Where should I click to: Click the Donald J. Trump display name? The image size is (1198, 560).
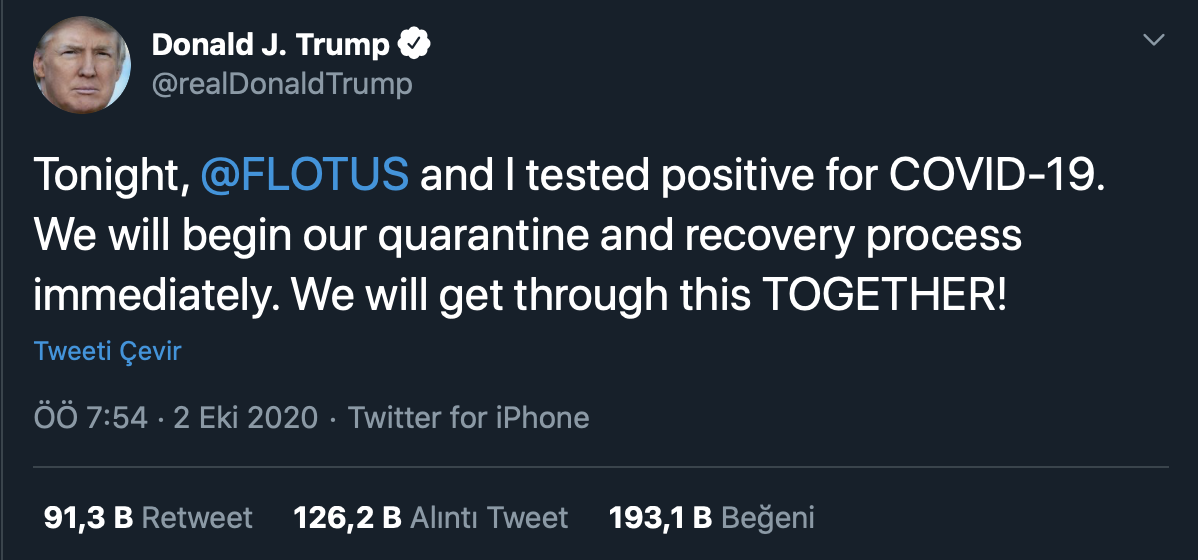click(270, 44)
